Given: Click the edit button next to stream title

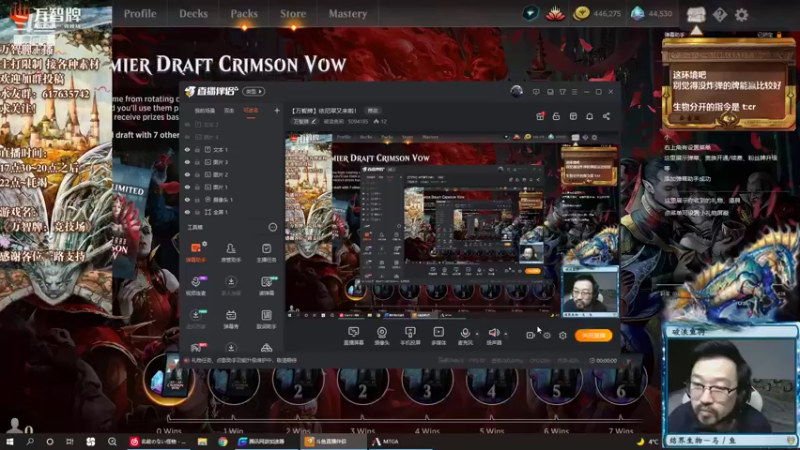Looking at the screenshot, I should click(373, 111).
